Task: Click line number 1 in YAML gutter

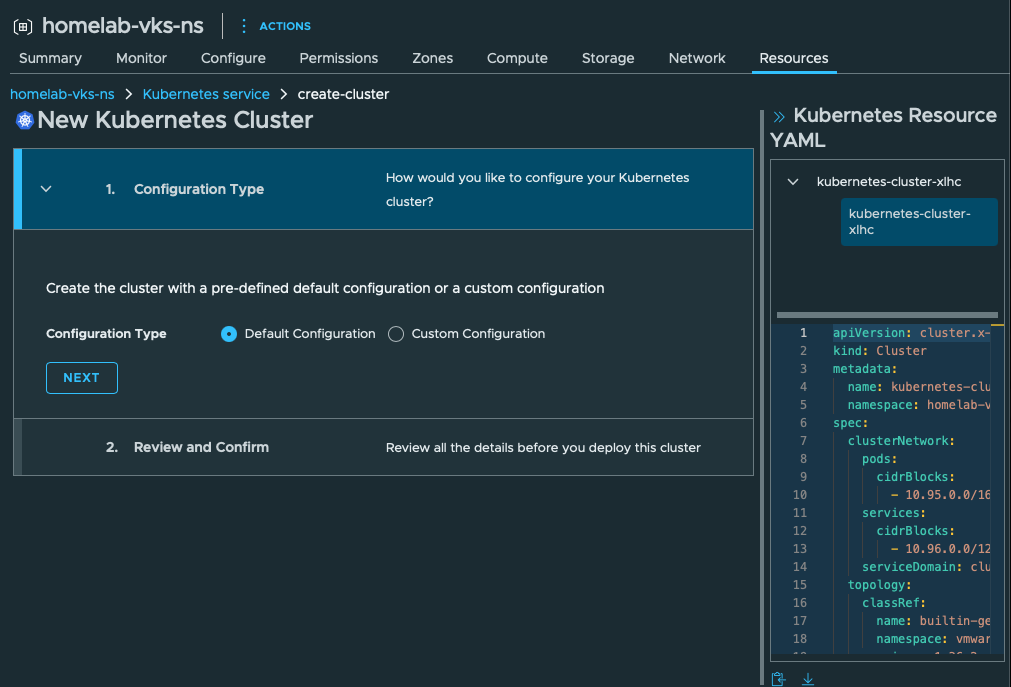Action: [803, 333]
